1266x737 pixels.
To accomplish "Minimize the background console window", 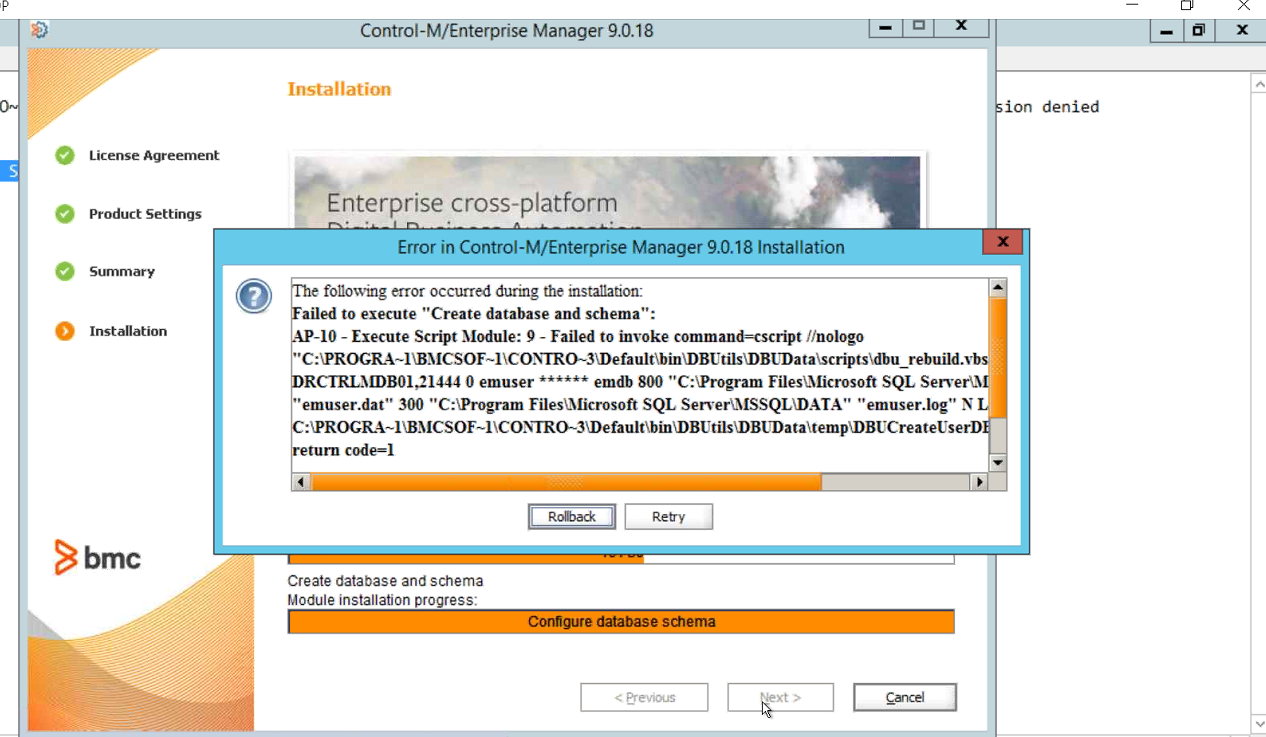I will tap(1166, 31).
